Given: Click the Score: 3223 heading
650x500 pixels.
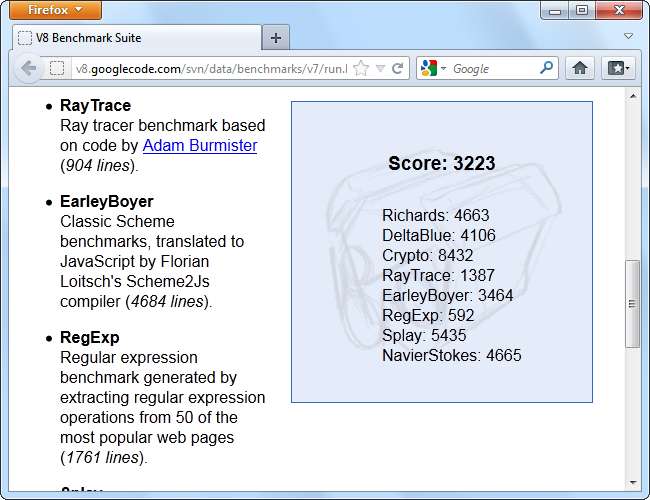Looking at the screenshot, I should click(x=441, y=164).
